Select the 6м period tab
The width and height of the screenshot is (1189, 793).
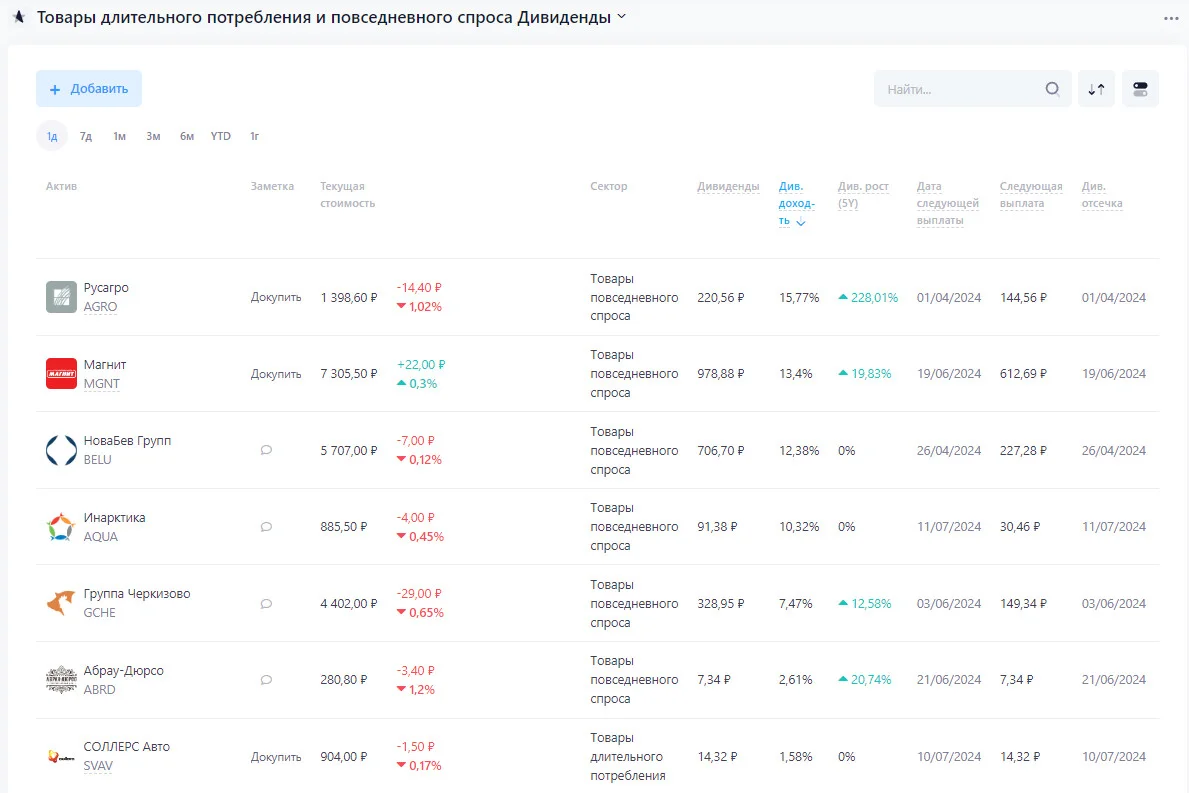(x=187, y=136)
